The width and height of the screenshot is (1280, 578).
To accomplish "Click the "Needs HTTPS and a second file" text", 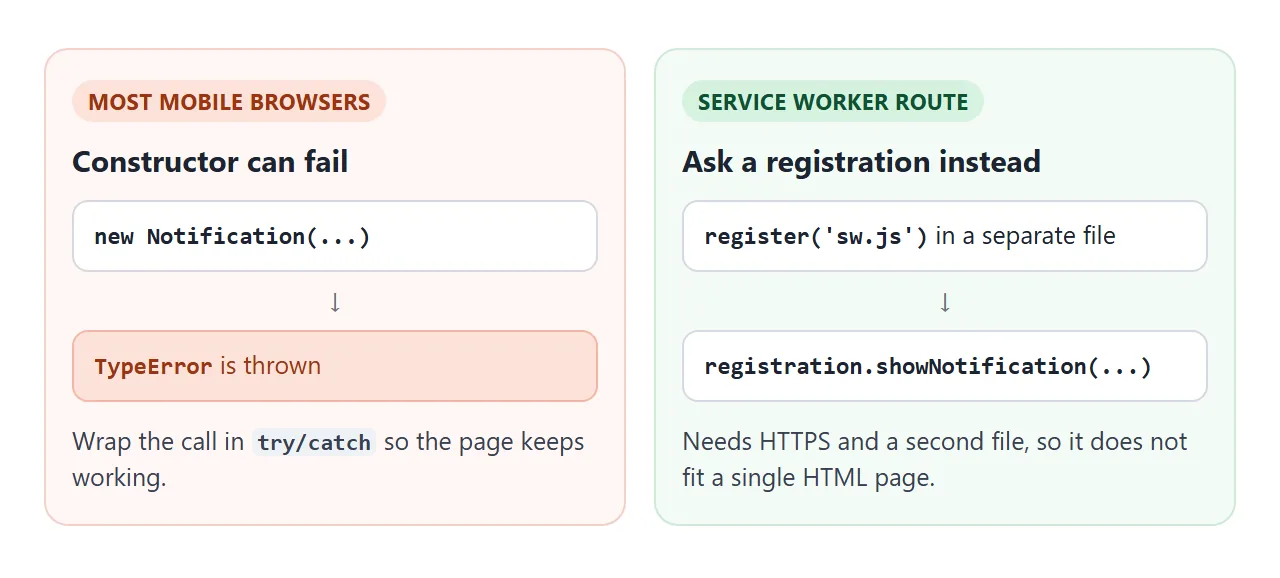I will click(853, 442).
